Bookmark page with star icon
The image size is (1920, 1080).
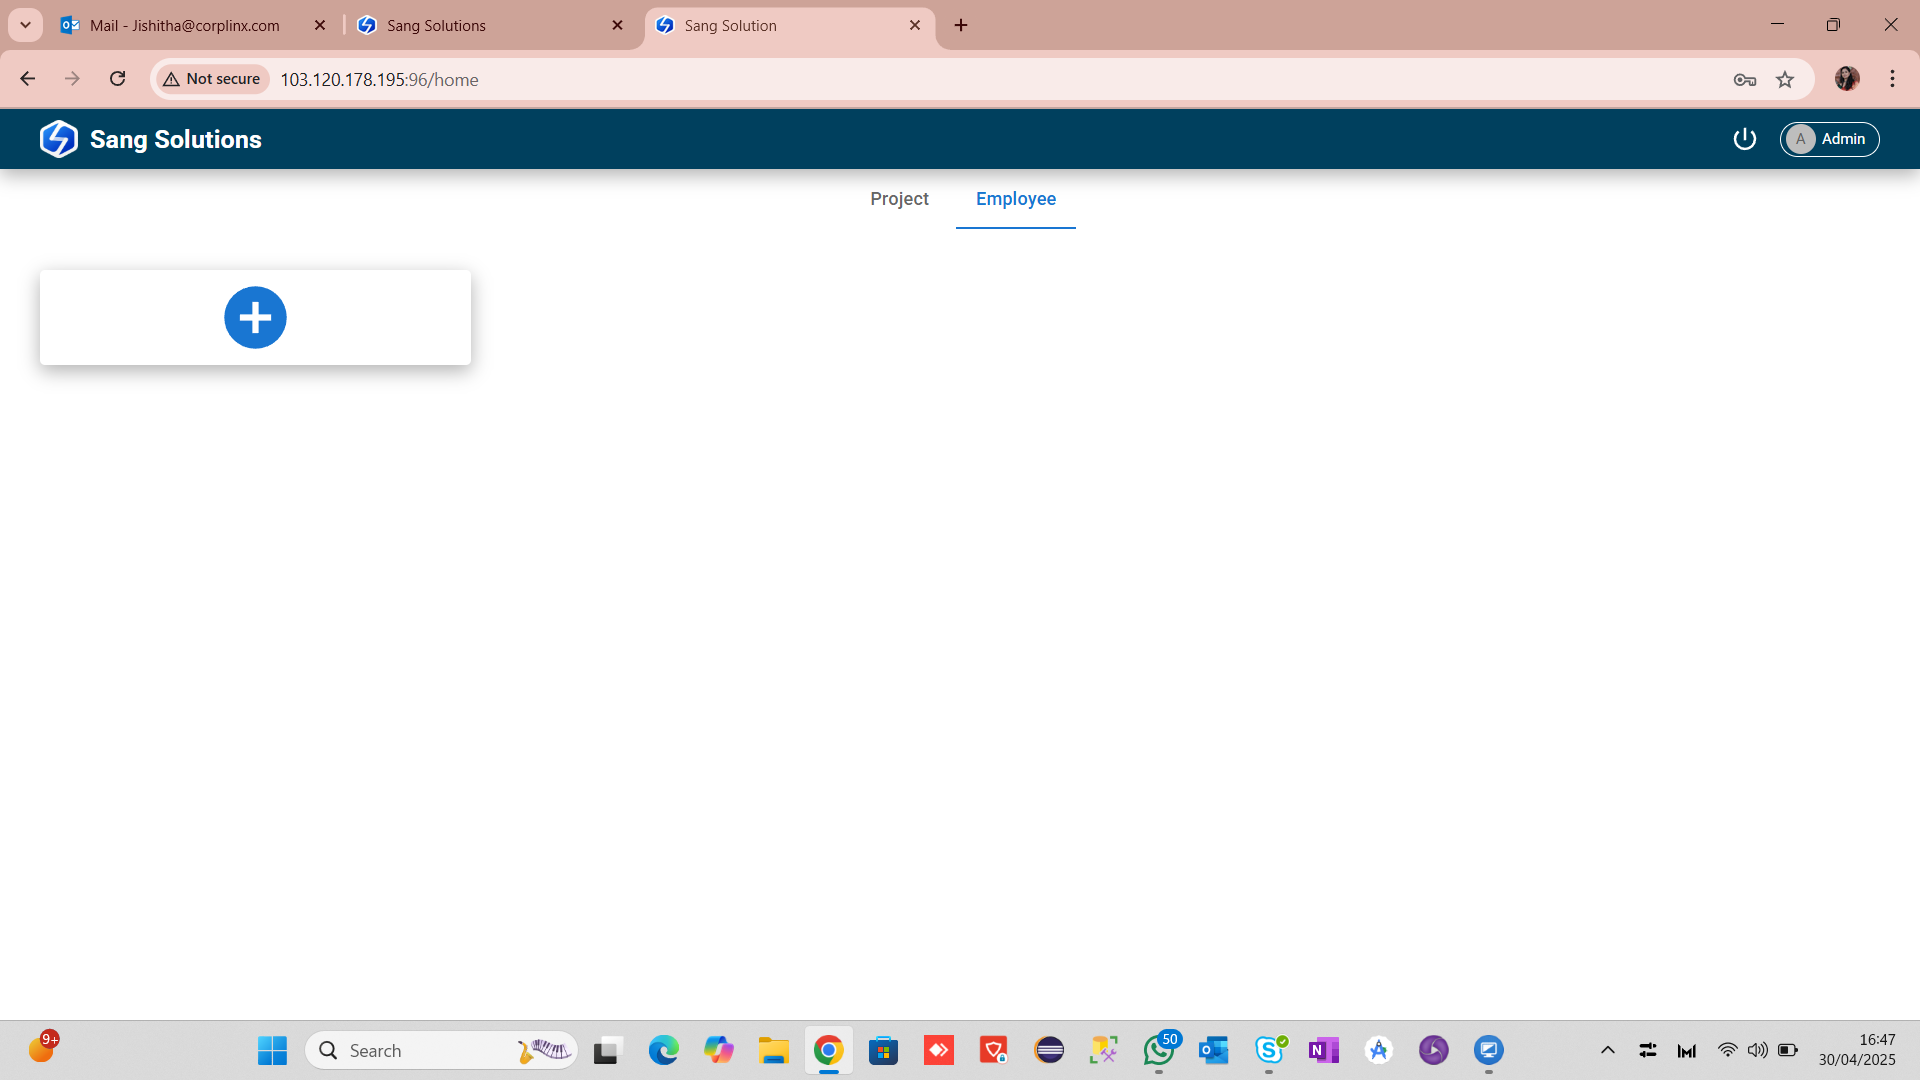[1785, 80]
